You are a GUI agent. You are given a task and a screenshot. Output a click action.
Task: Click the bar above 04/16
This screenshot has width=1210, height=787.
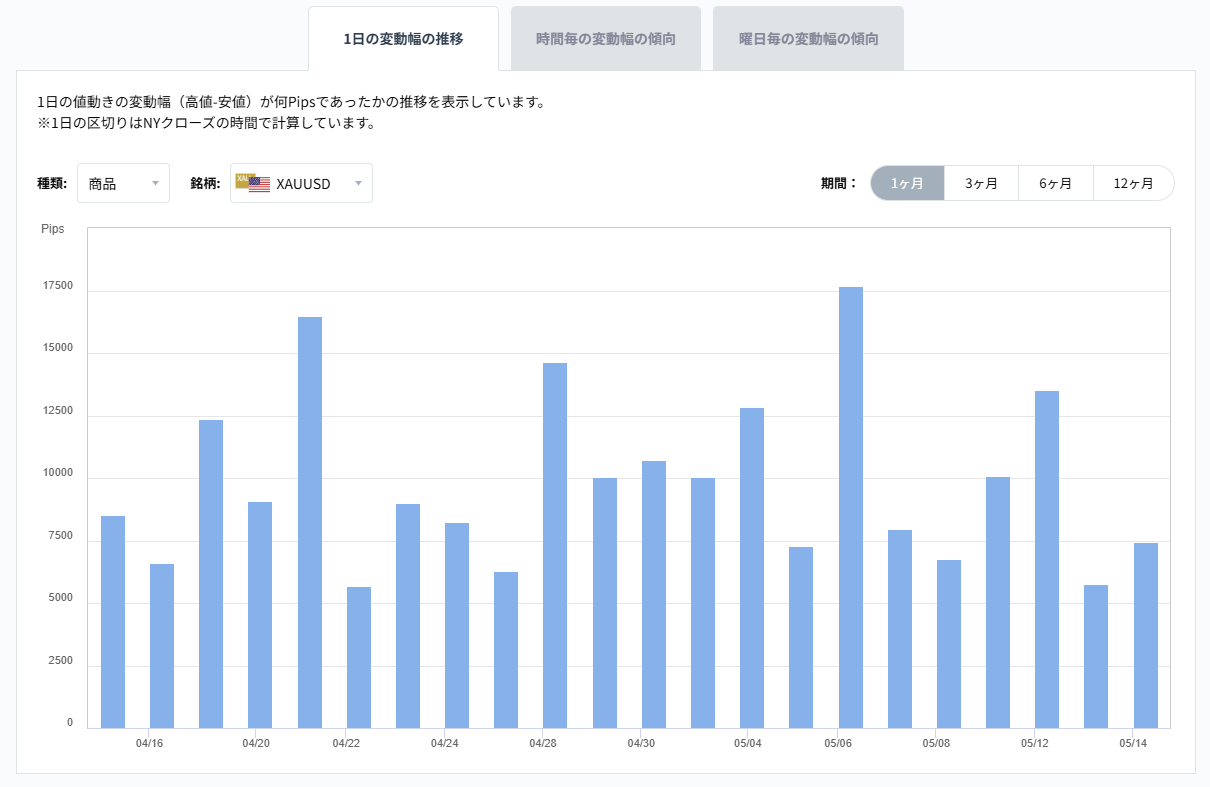point(162,646)
